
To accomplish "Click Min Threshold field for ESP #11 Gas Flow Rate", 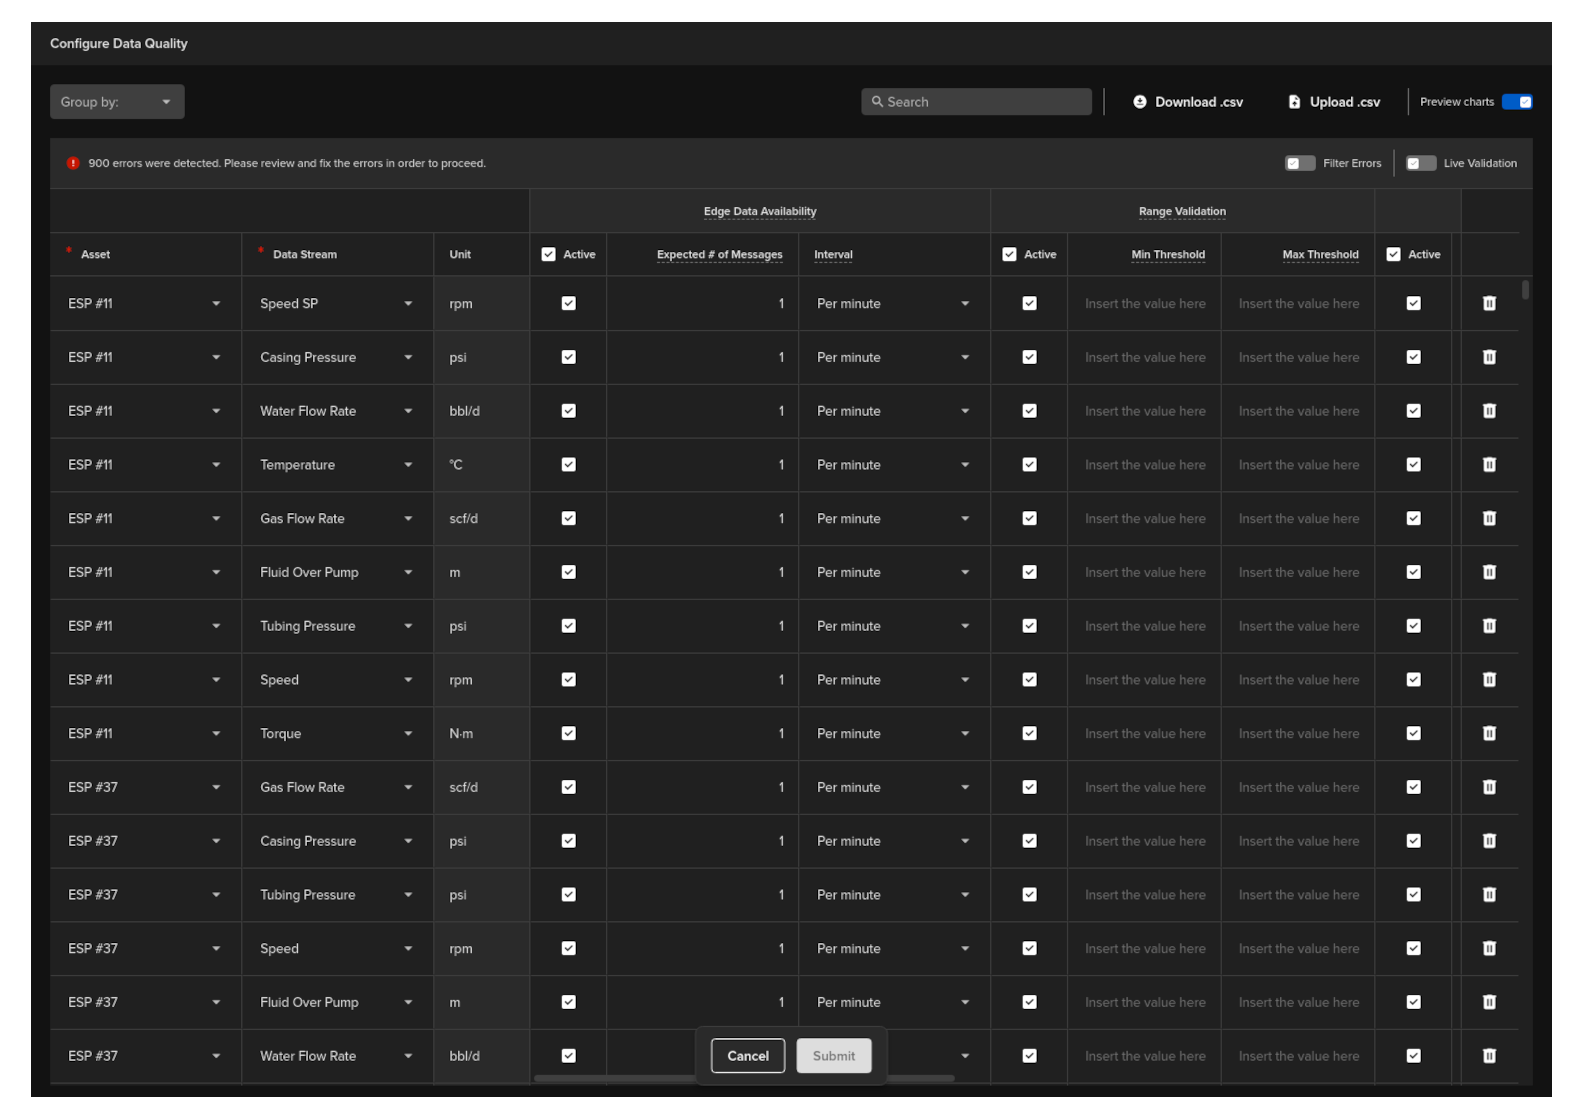I will pos(1144,519).
